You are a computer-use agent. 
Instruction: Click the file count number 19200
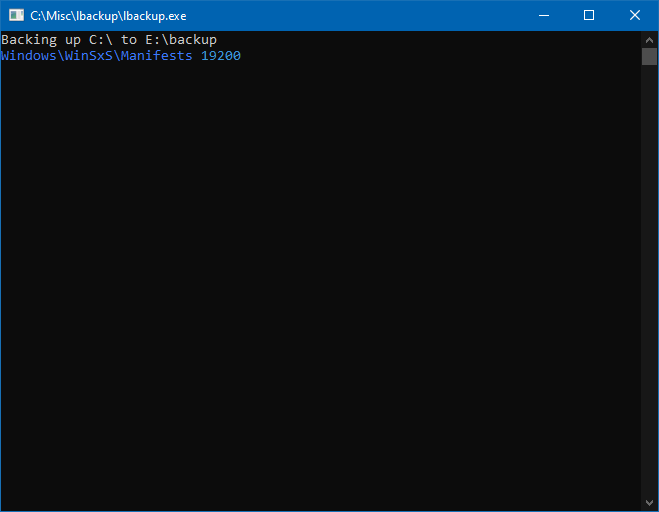(221, 56)
